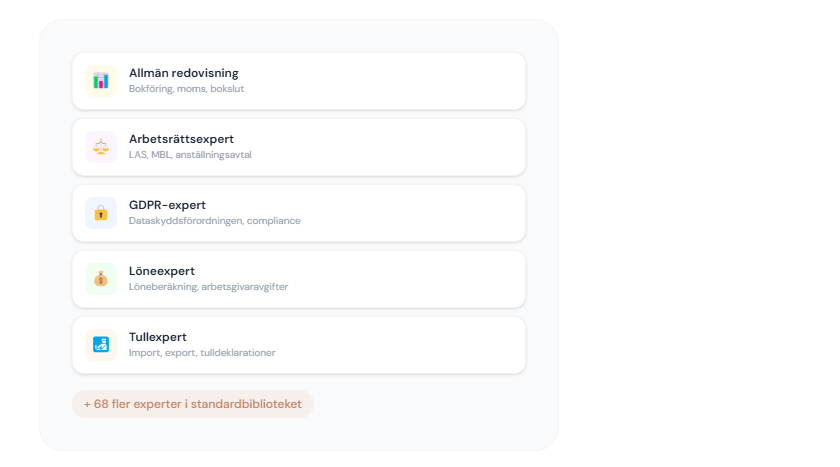The height and width of the screenshot is (467, 840).
Task: Open the '+ 68 fler experter i standardbiblioteket' button
Action: pos(193,404)
